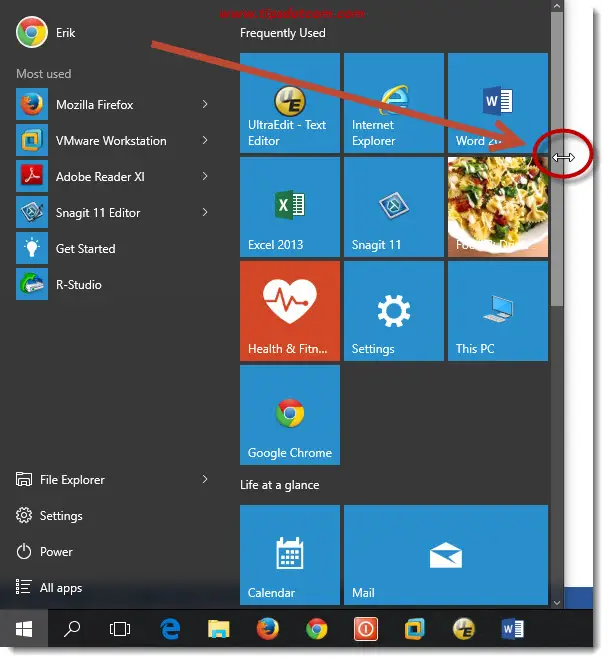The image size is (608, 662).
Task: Expand File Explorer jump list arrow
Action: pyautogui.click(x=205, y=479)
